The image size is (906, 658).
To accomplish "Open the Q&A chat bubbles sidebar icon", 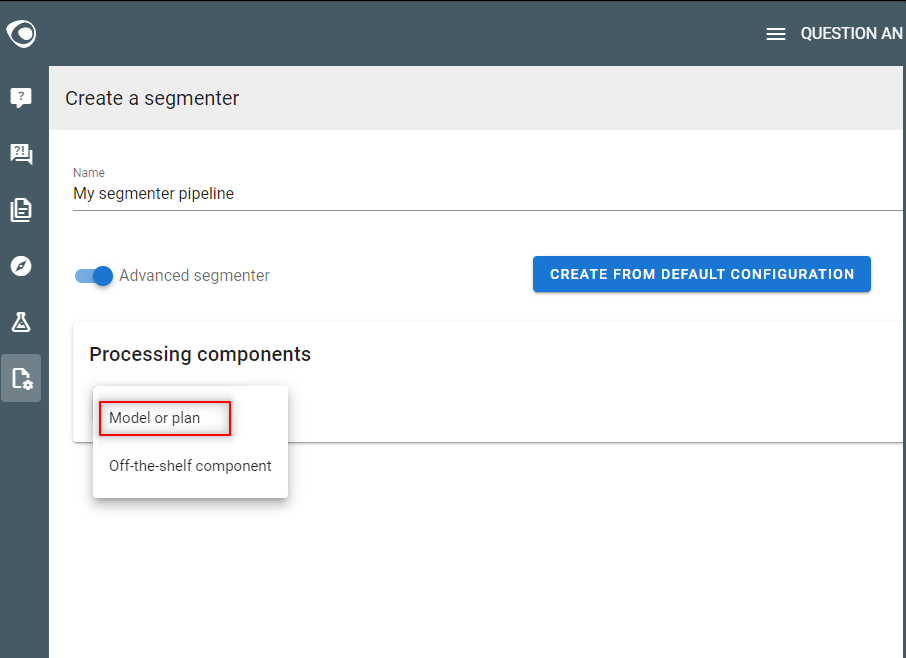I will pos(21,154).
